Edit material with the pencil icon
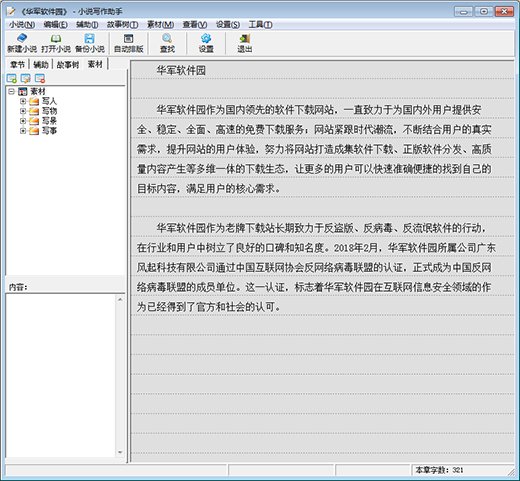This screenshot has height=481, width=520. 26,78
